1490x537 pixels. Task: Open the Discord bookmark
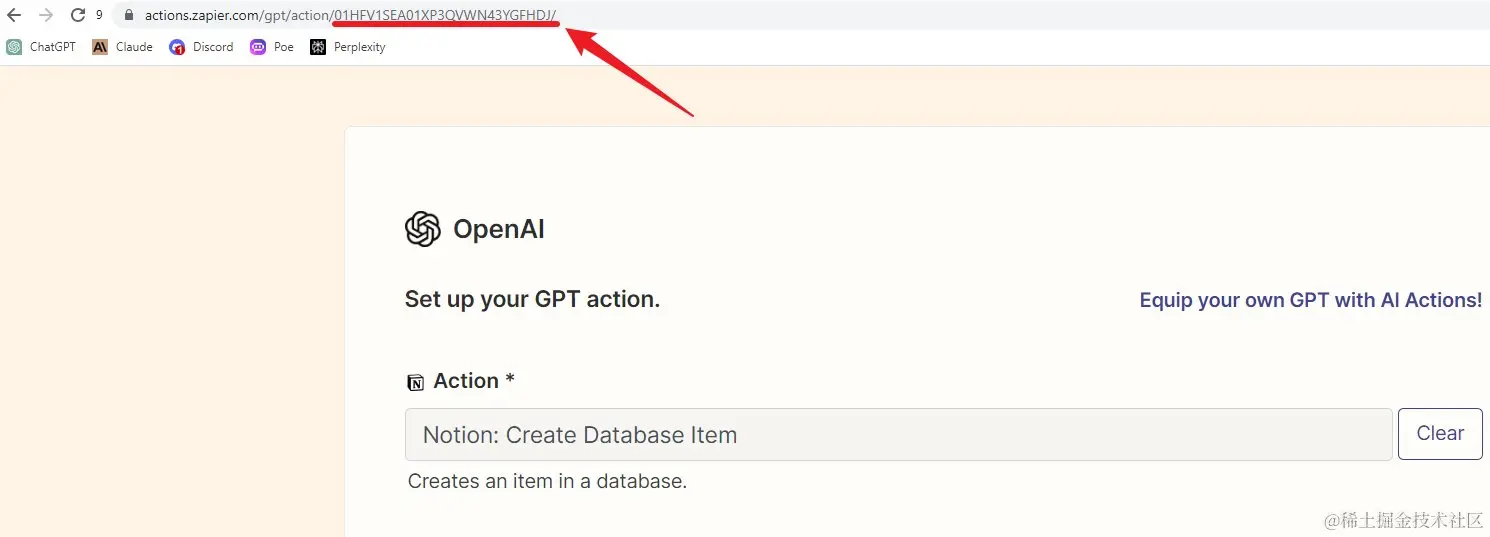tap(201, 47)
